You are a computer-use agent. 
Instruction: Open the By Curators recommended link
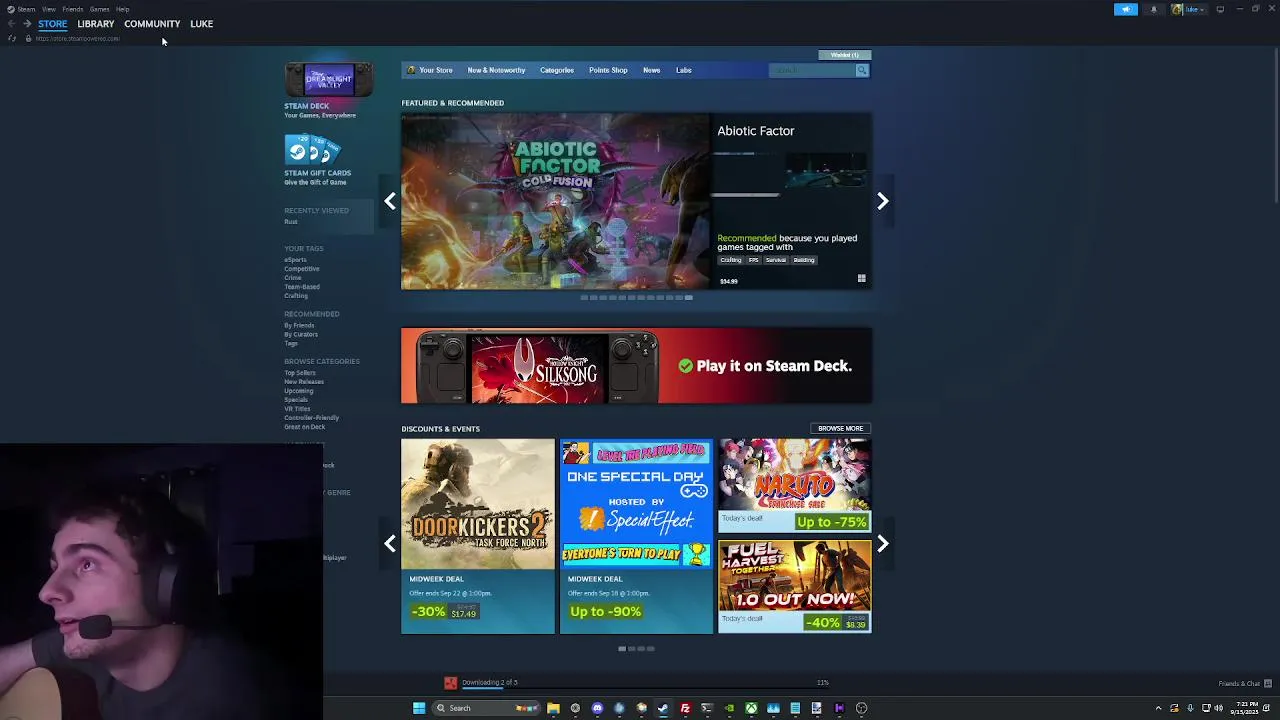pyautogui.click(x=301, y=335)
